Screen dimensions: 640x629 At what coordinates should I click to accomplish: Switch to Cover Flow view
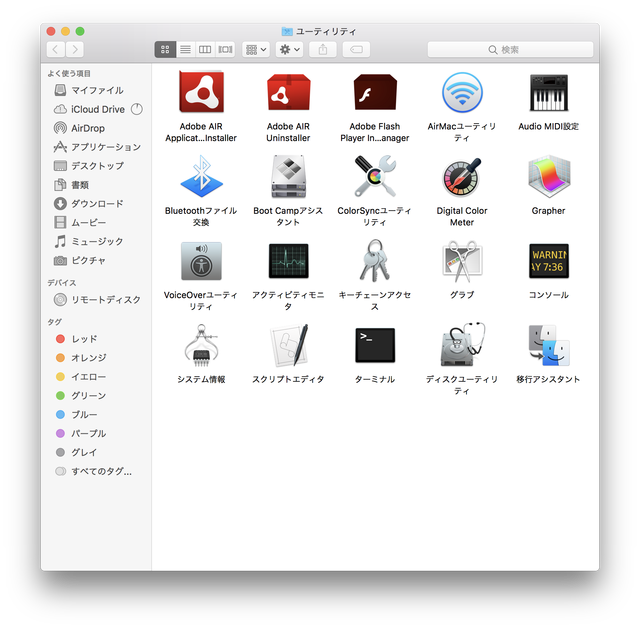[225, 49]
